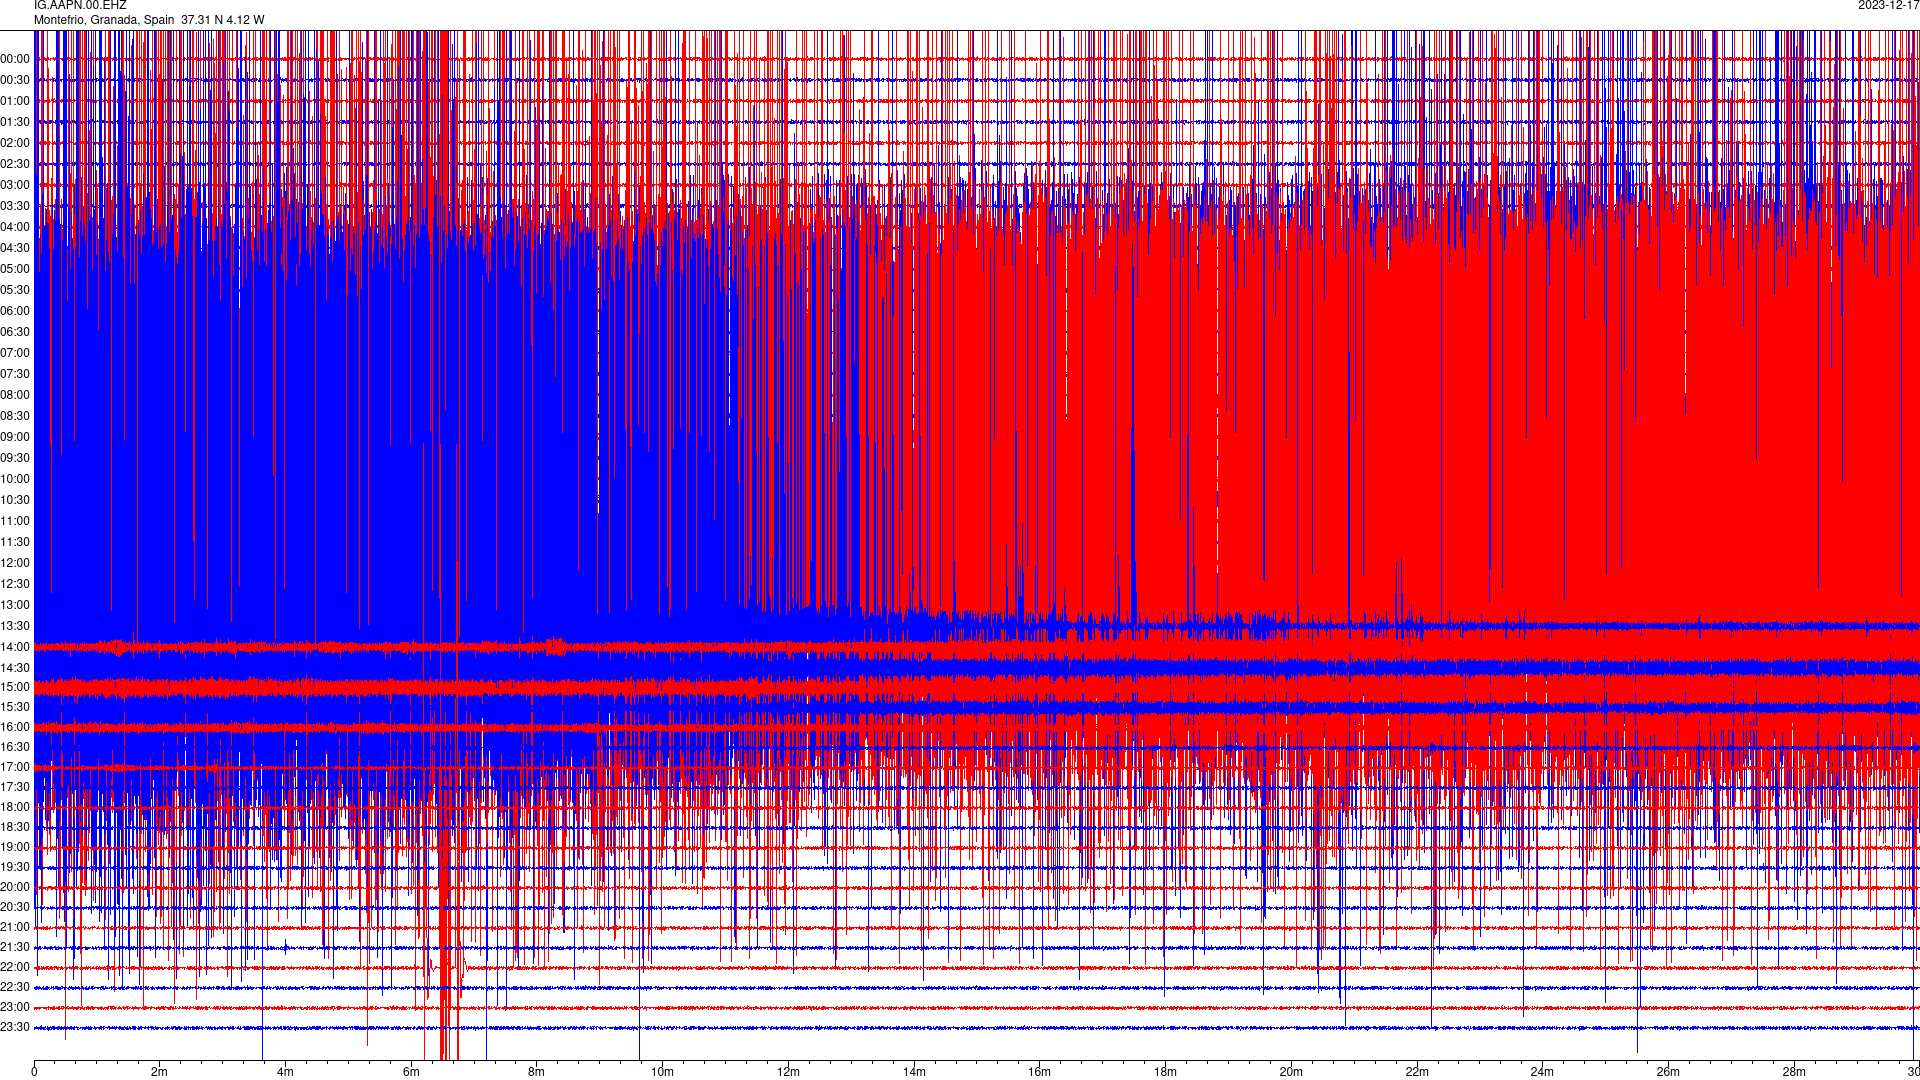This screenshot has height=1080, width=1920.
Task: Click the 14m tick on the time axis
Action: click(914, 1072)
